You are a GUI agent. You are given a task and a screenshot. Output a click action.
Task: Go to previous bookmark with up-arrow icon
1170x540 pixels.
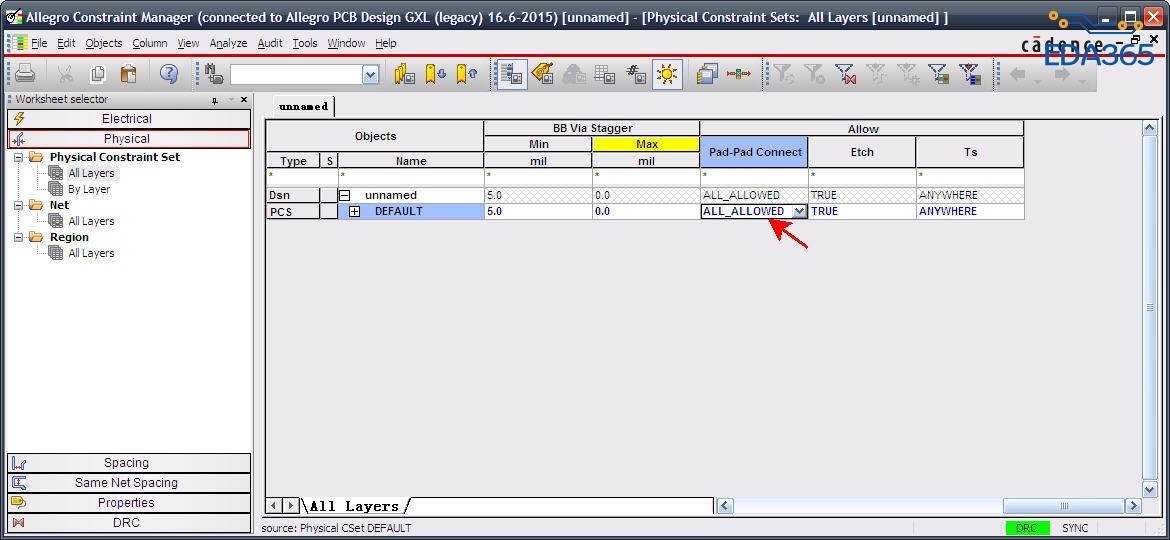click(466, 74)
